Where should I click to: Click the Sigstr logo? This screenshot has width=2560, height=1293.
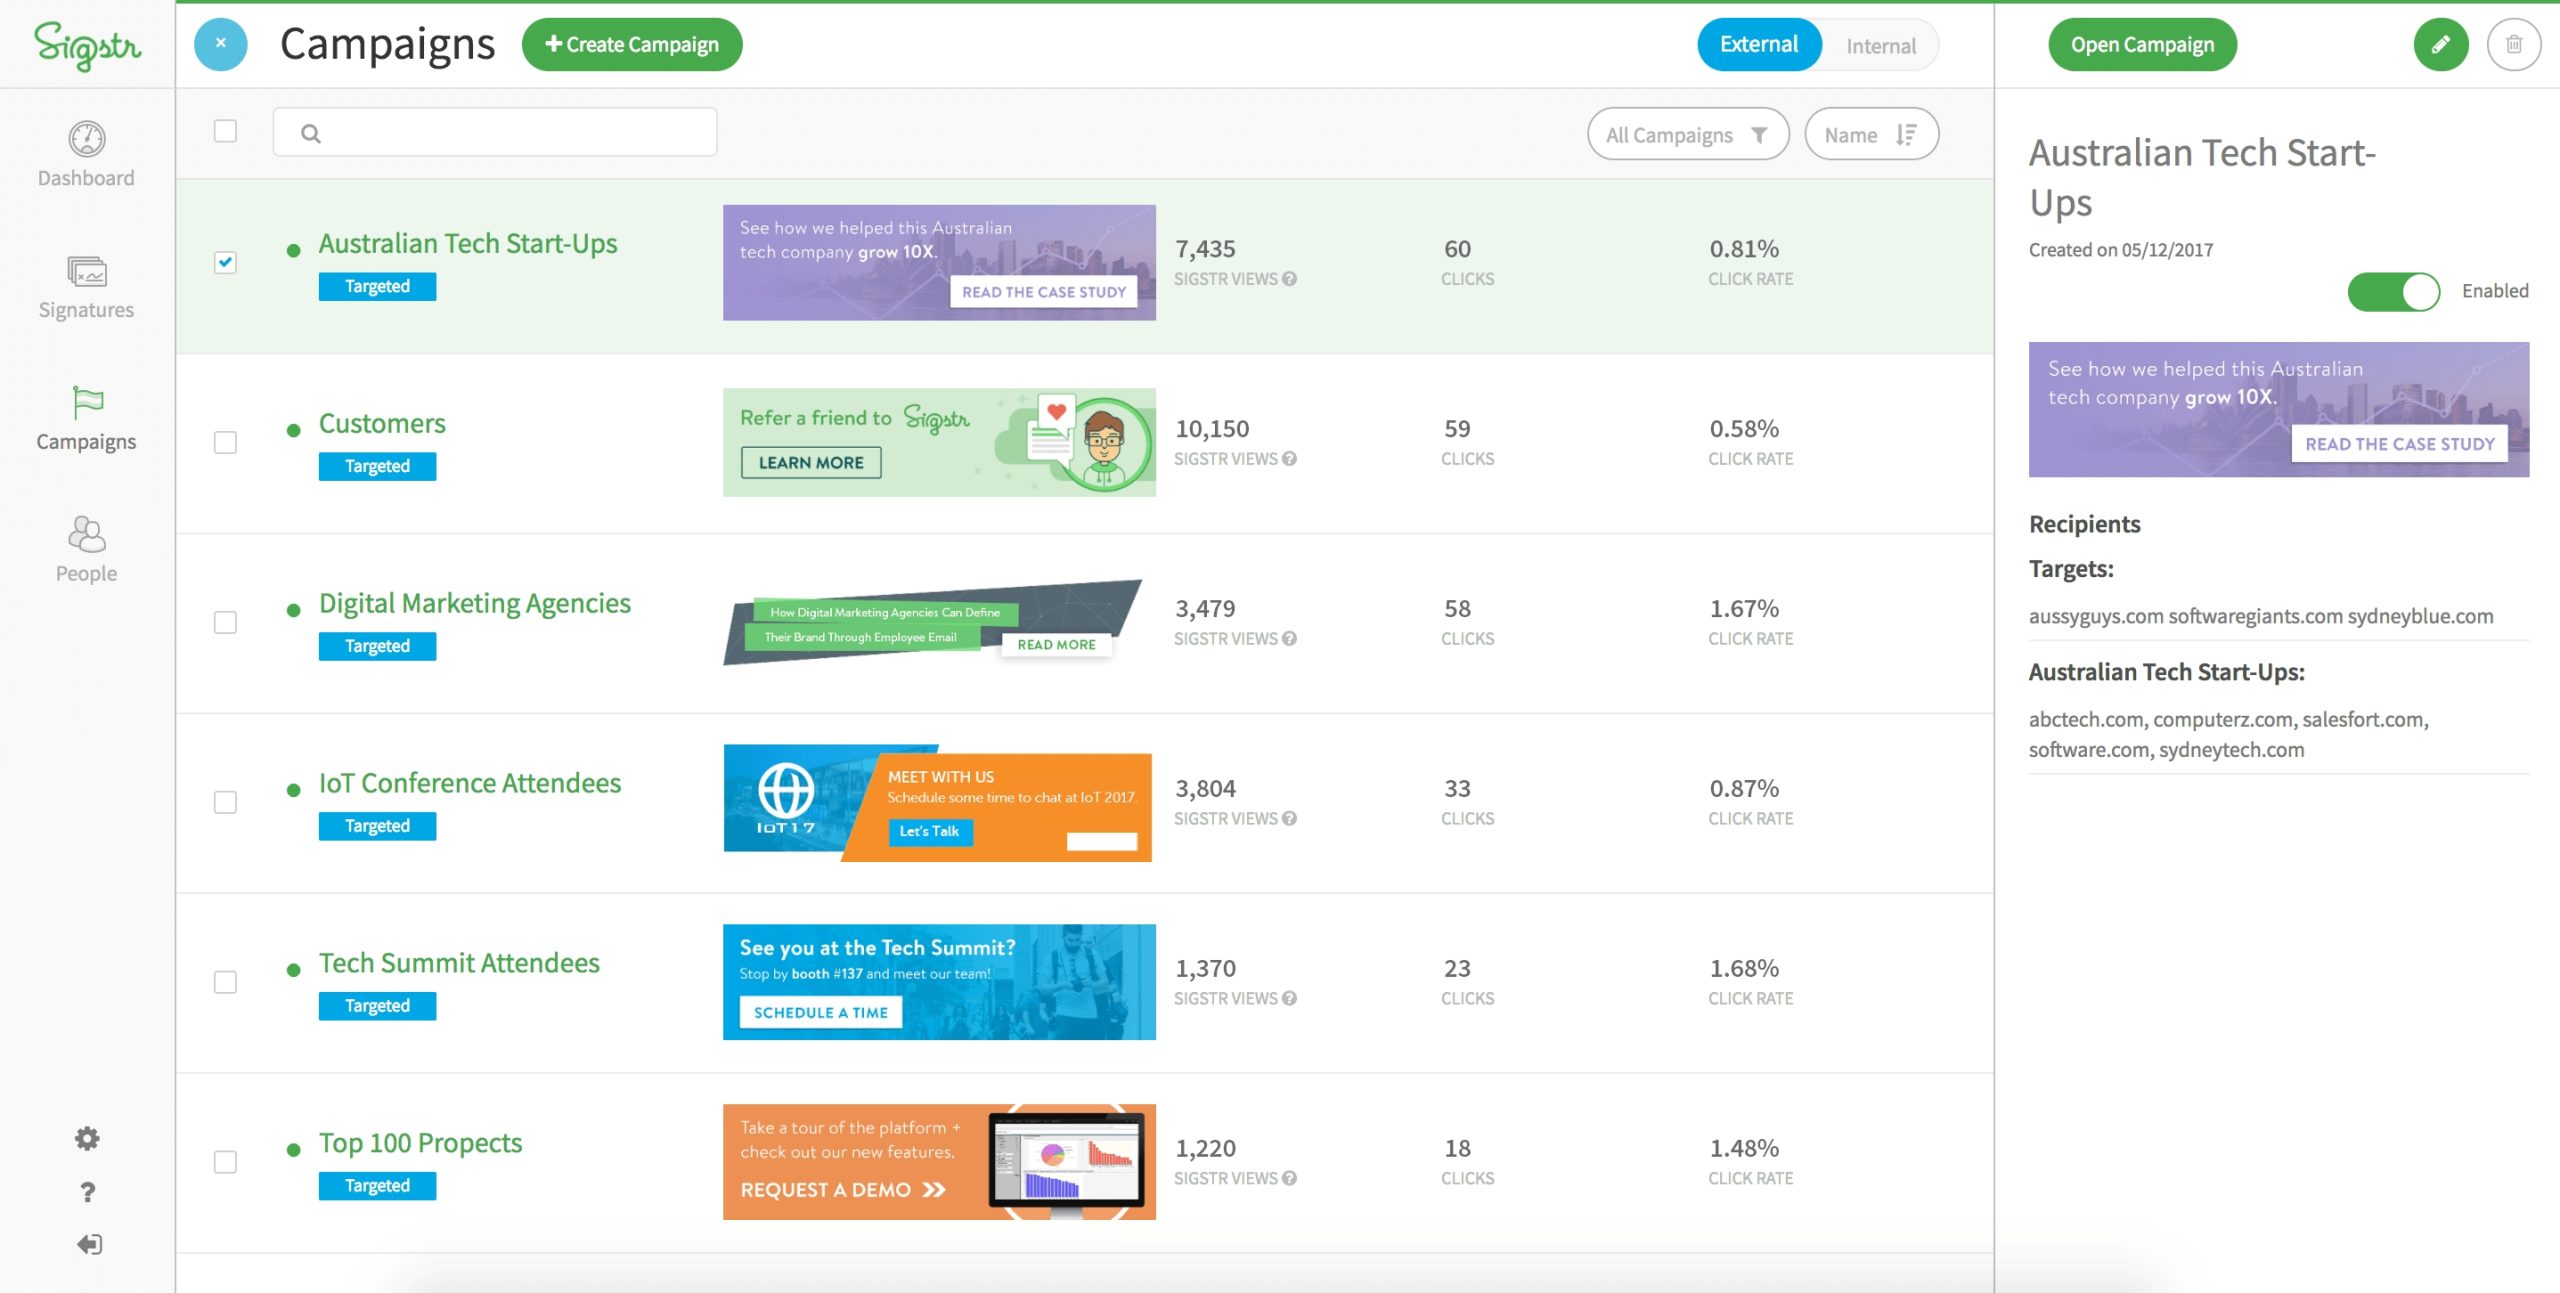87,45
